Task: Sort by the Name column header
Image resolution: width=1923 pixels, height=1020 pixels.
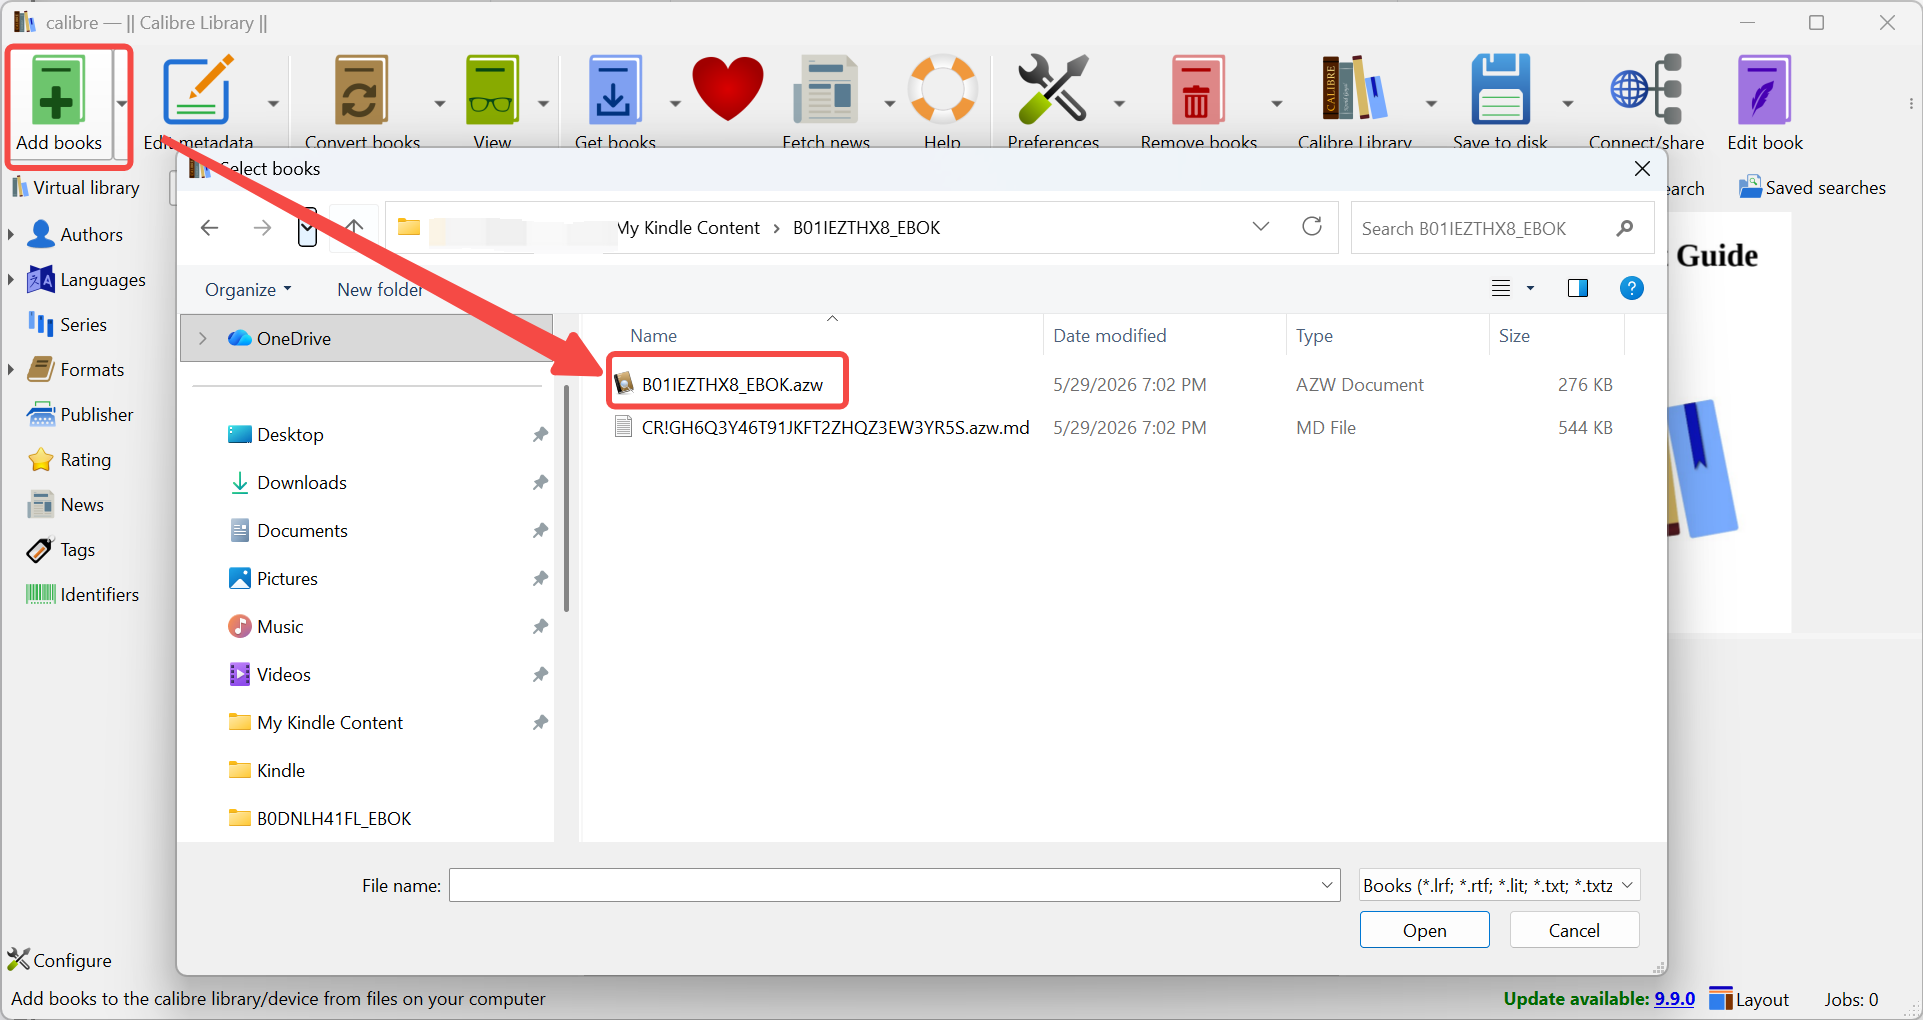Action: coord(653,336)
